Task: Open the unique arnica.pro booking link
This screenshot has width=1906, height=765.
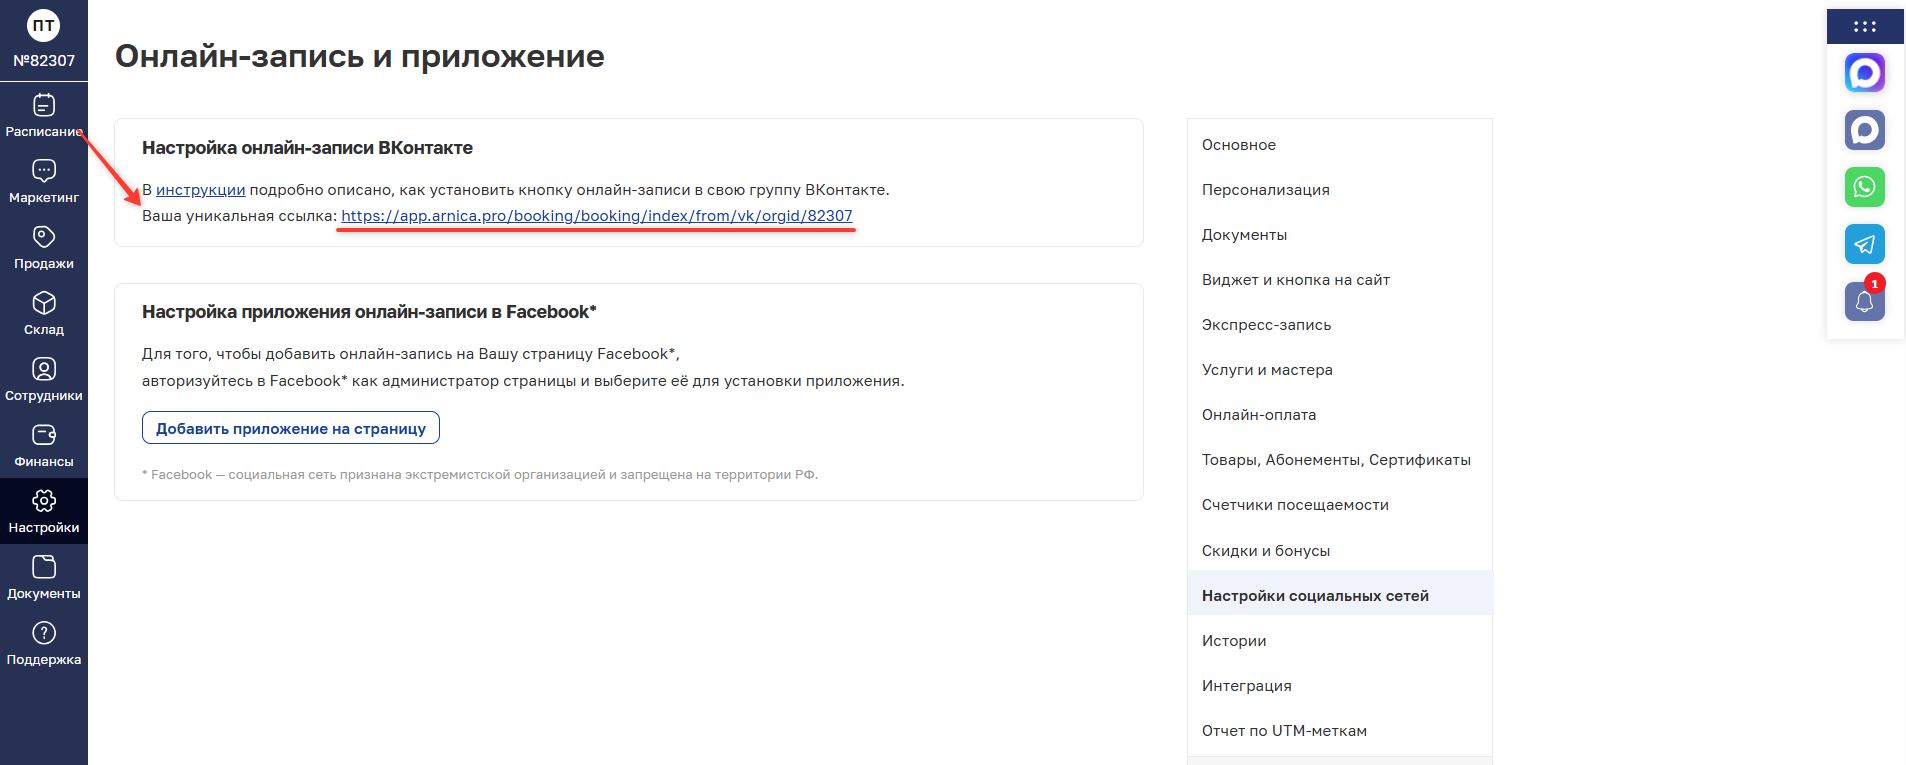Action: pos(597,216)
